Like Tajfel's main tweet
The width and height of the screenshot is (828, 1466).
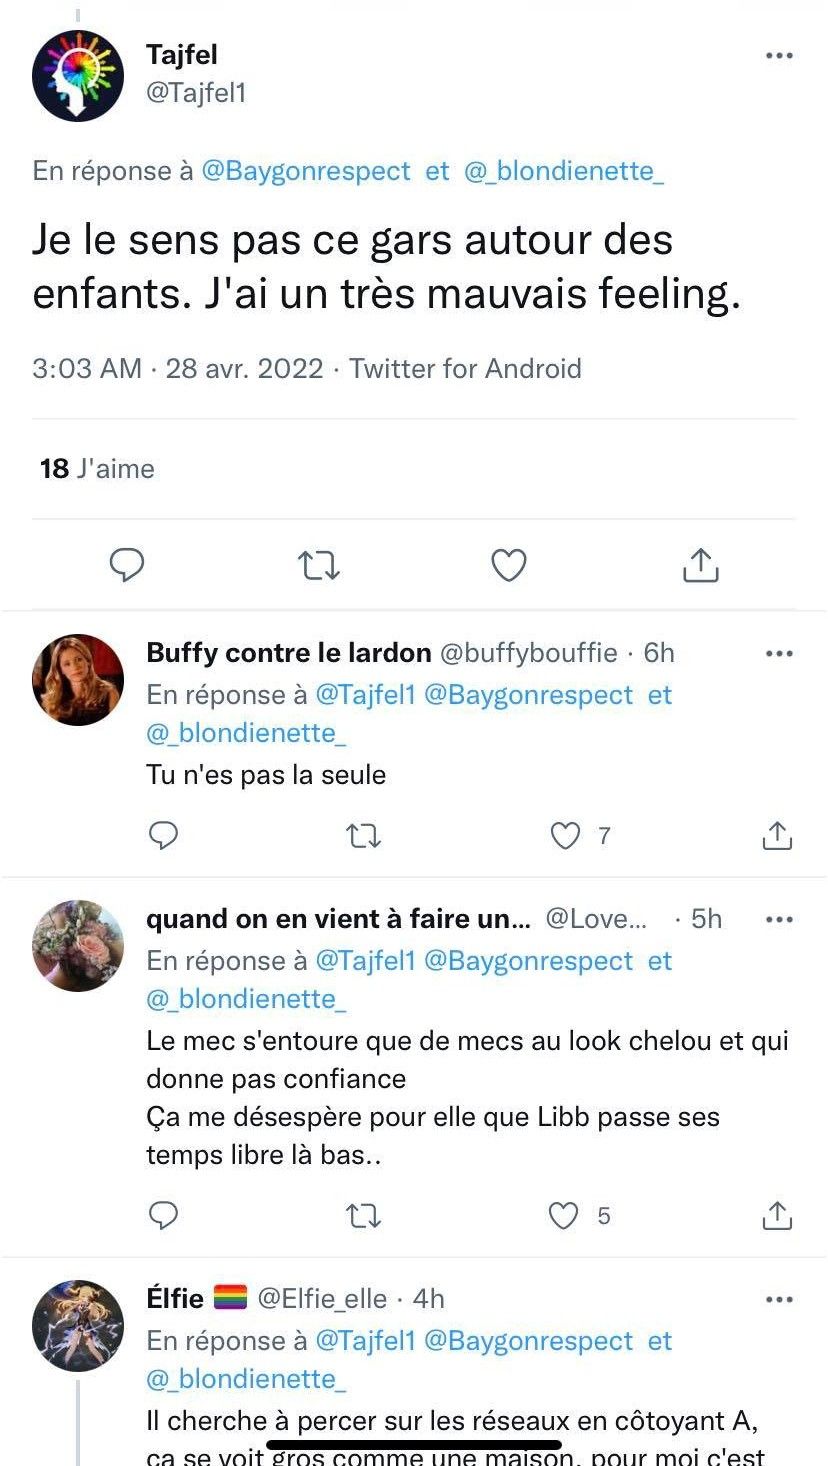509,566
